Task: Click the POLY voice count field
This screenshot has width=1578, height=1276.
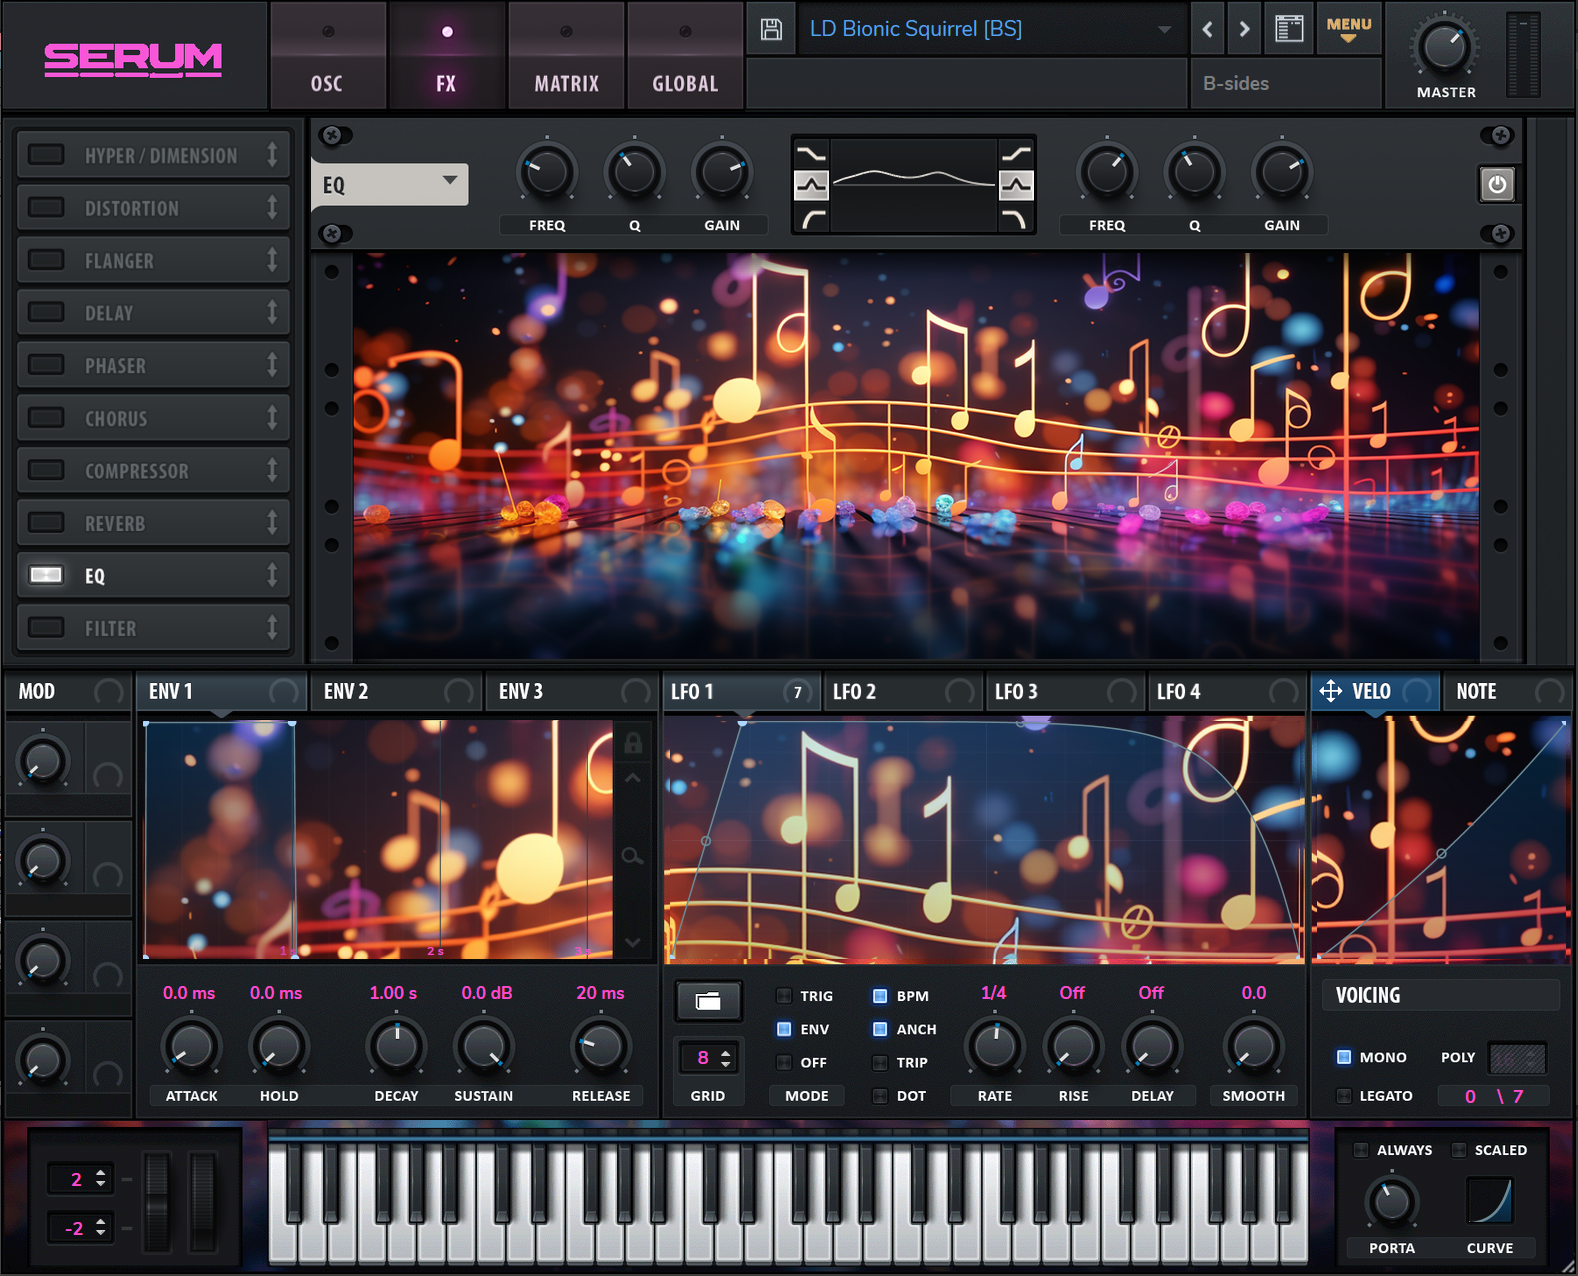Action: (x=1517, y=1058)
